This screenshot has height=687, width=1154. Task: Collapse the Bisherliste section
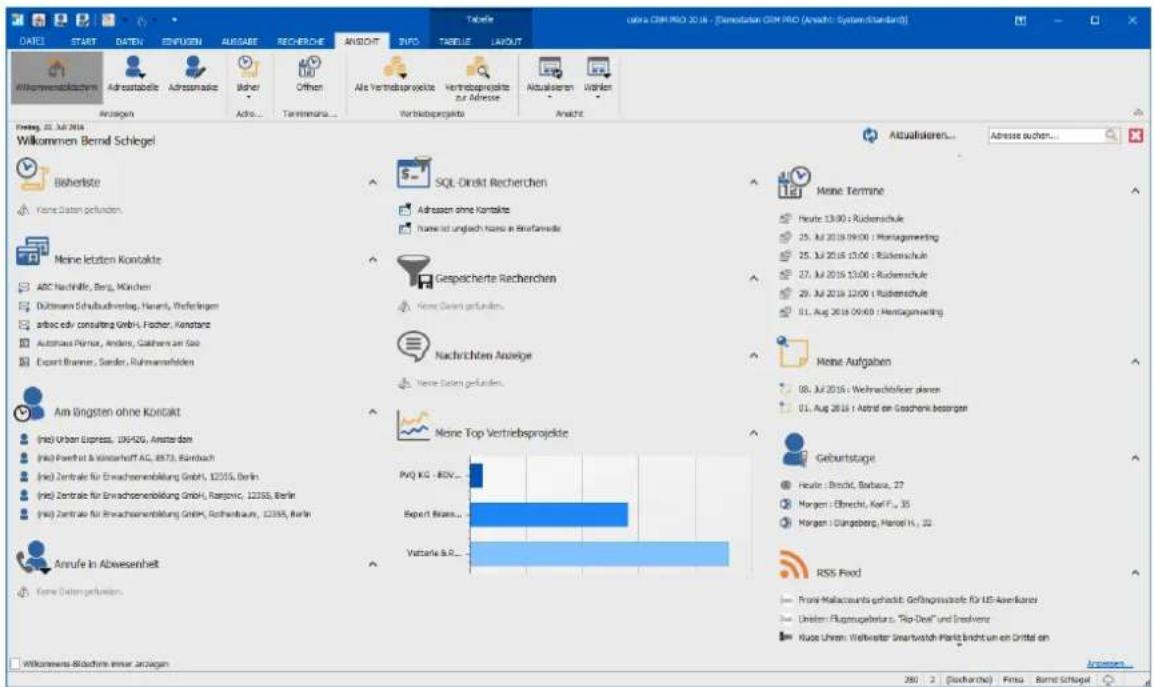tap(372, 182)
